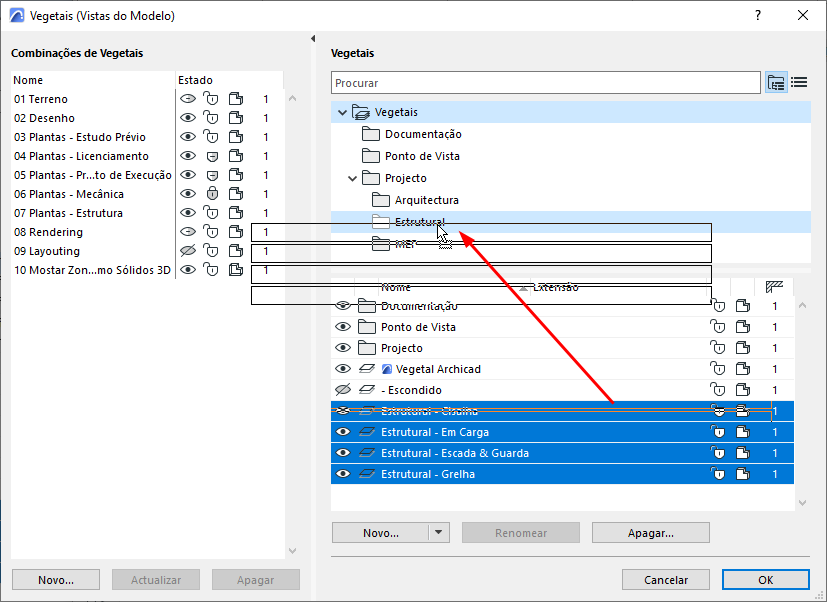Click lock icon of Ponto de Vista row
The image size is (827, 602).
[x=718, y=327]
